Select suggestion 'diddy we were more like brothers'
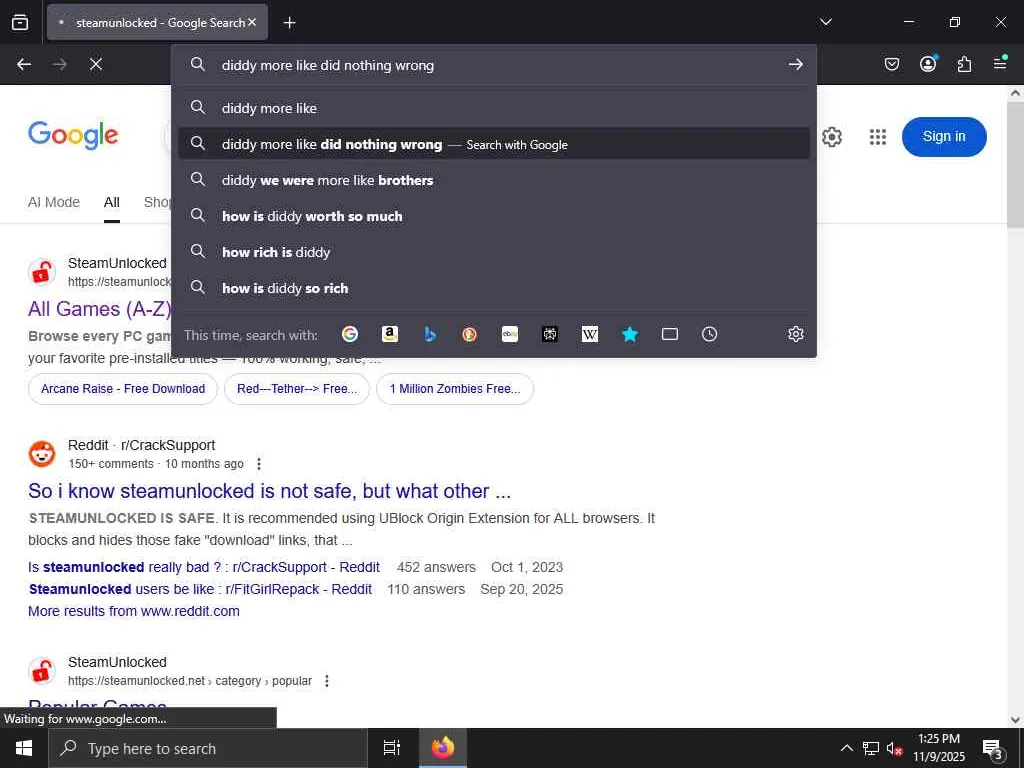The height and width of the screenshot is (768, 1024). 494,180
